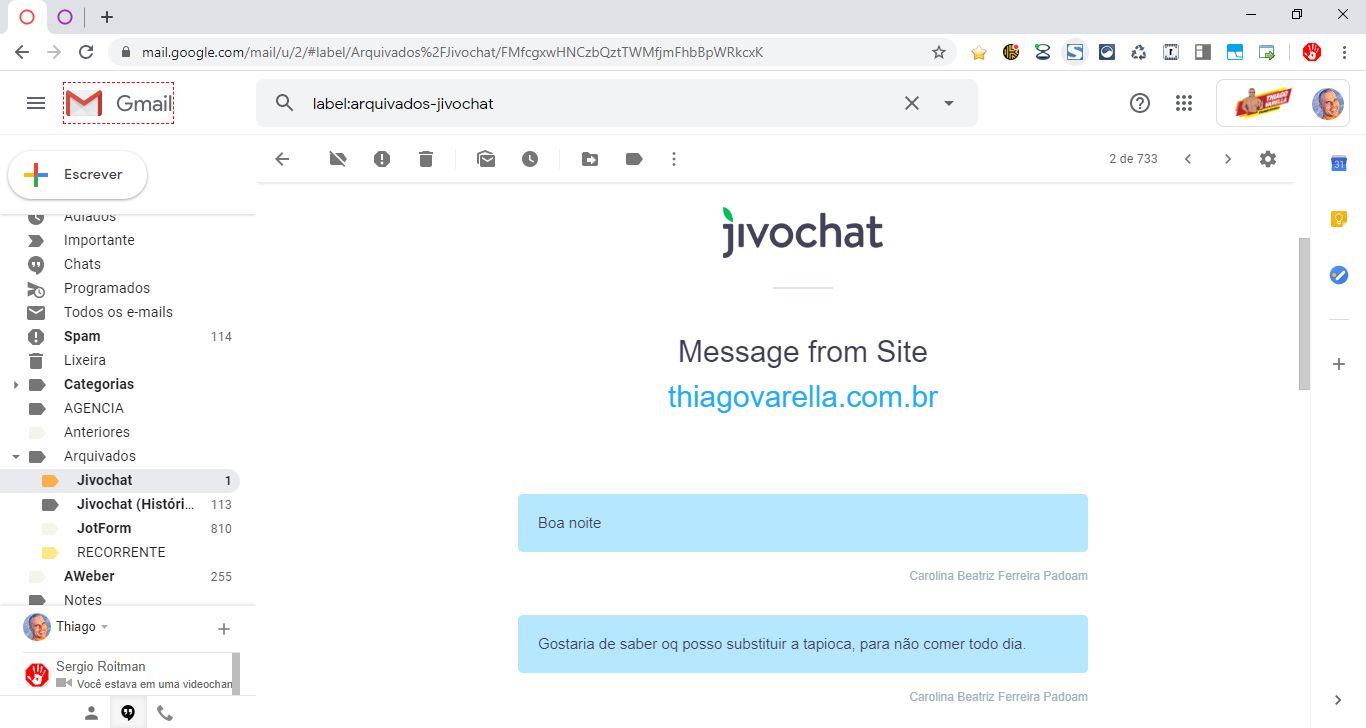
Task: Switch to the second browser tab
Action: coord(65,17)
